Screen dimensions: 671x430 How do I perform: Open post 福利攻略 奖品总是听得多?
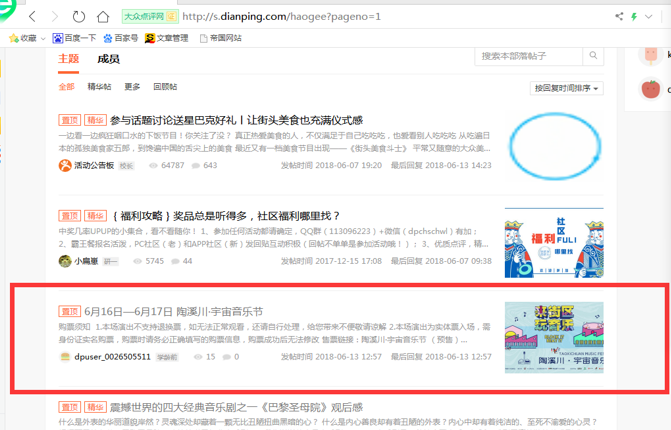pos(226,216)
